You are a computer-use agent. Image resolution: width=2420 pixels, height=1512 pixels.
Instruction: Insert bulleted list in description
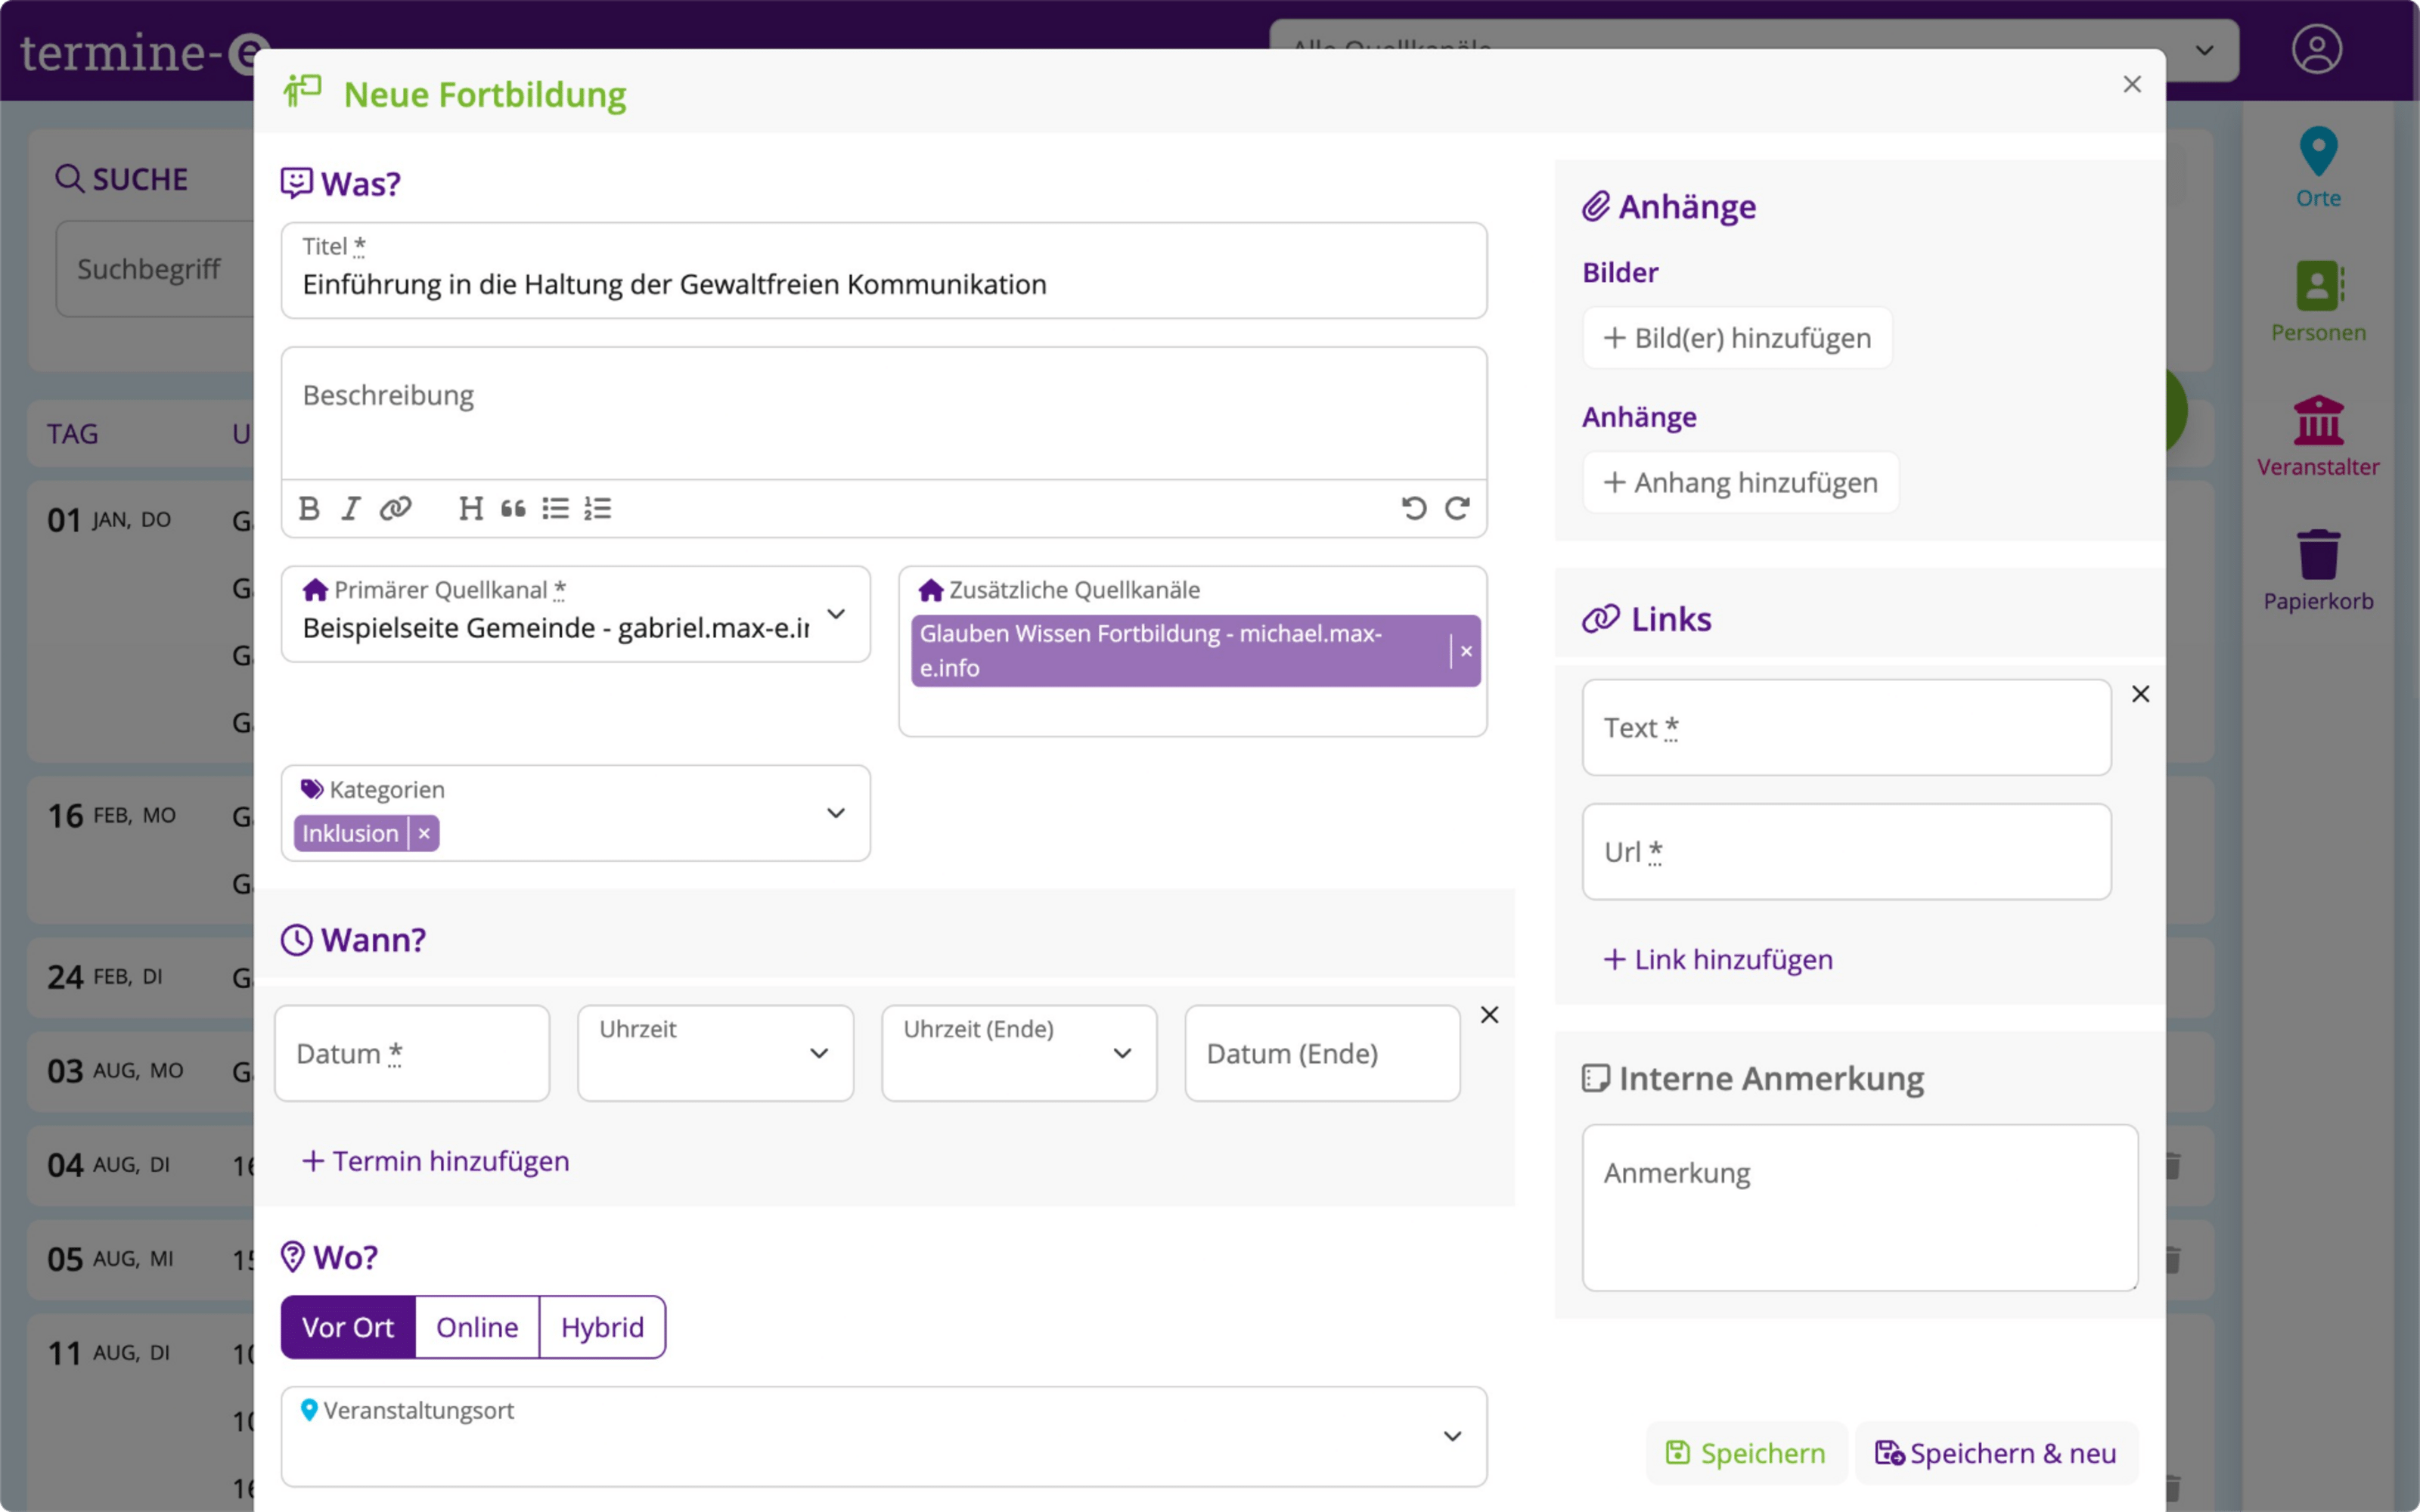(555, 509)
